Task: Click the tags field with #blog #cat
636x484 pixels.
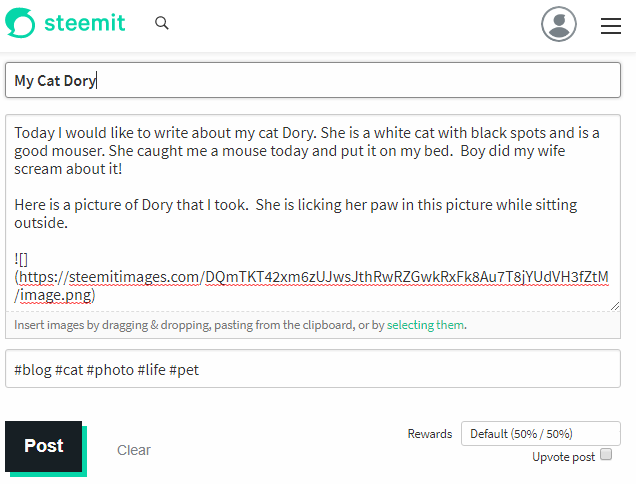Action: coord(300,370)
